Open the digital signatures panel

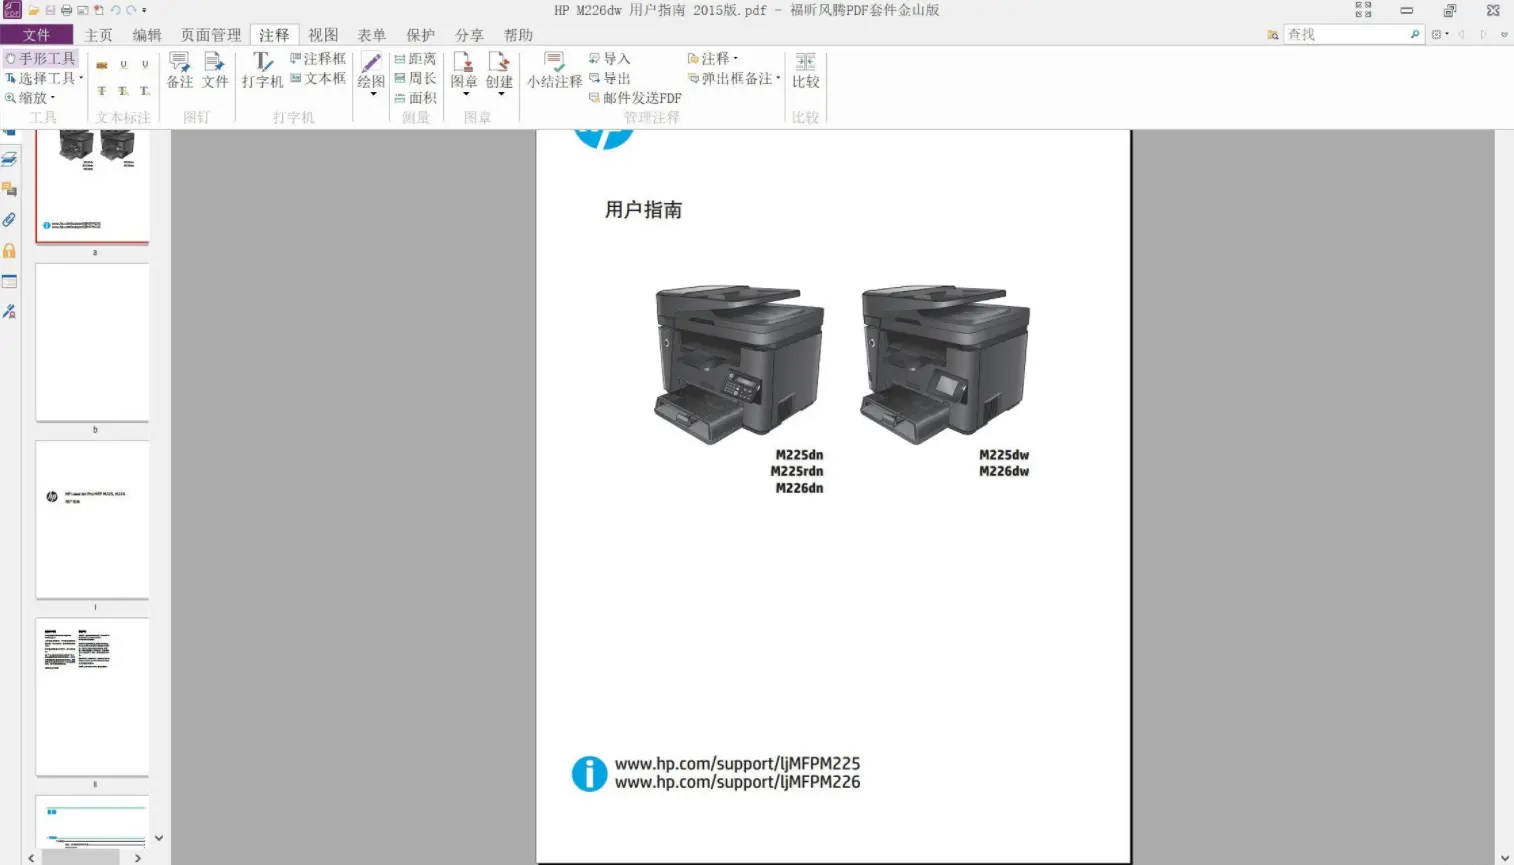point(9,312)
